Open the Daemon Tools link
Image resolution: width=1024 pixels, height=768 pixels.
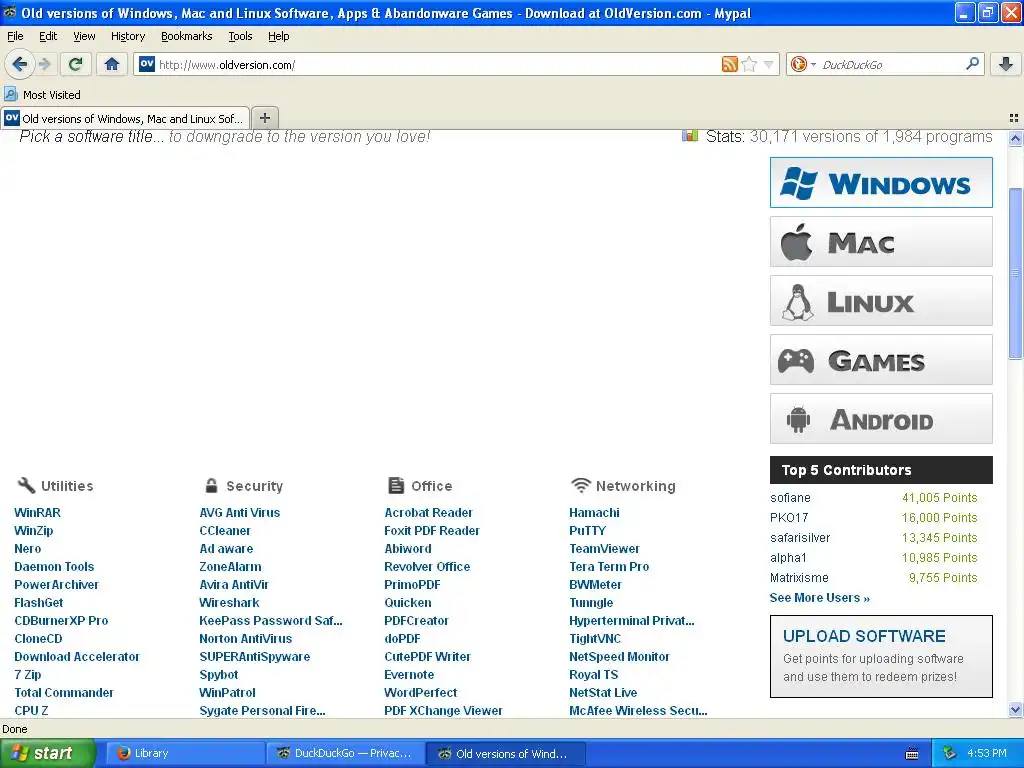point(54,567)
